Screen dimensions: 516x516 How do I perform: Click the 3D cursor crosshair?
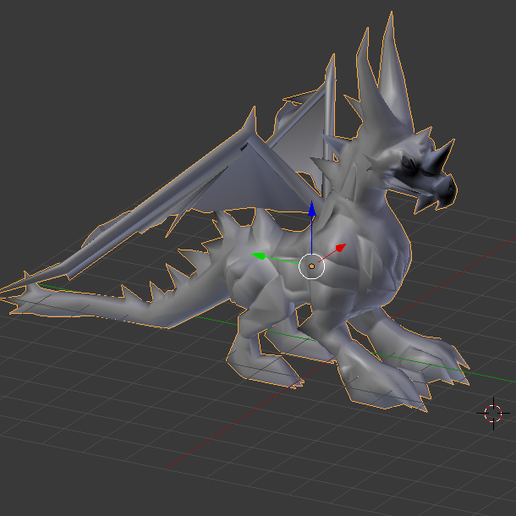493,413
